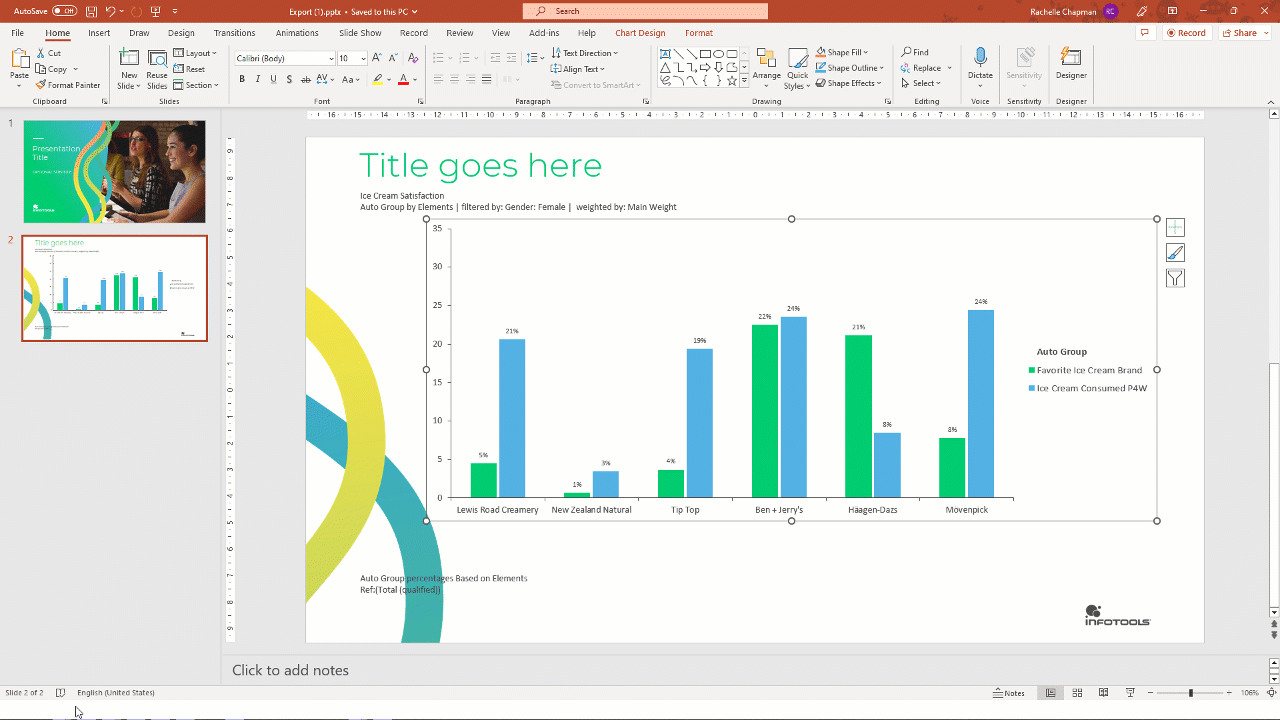
Task: Toggle underline formatting
Action: coord(273,79)
